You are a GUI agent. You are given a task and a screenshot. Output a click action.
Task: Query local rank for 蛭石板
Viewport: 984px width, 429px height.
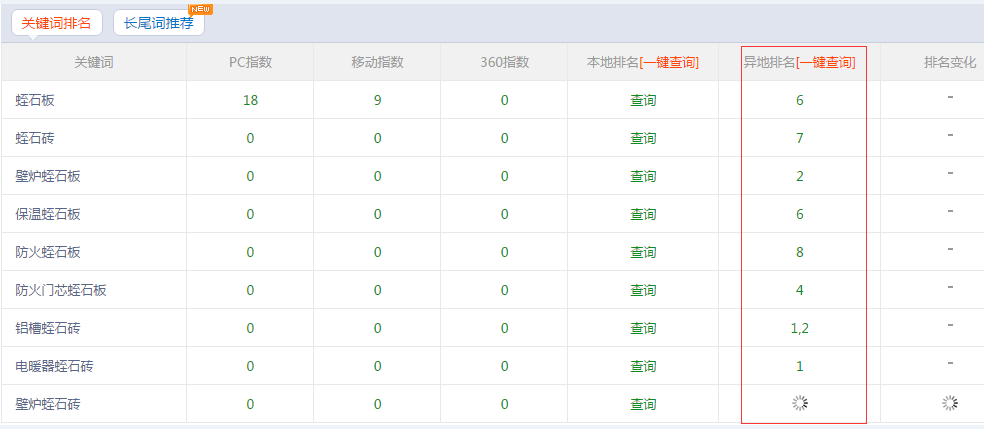pyautogui.click(x=643, y=100)
